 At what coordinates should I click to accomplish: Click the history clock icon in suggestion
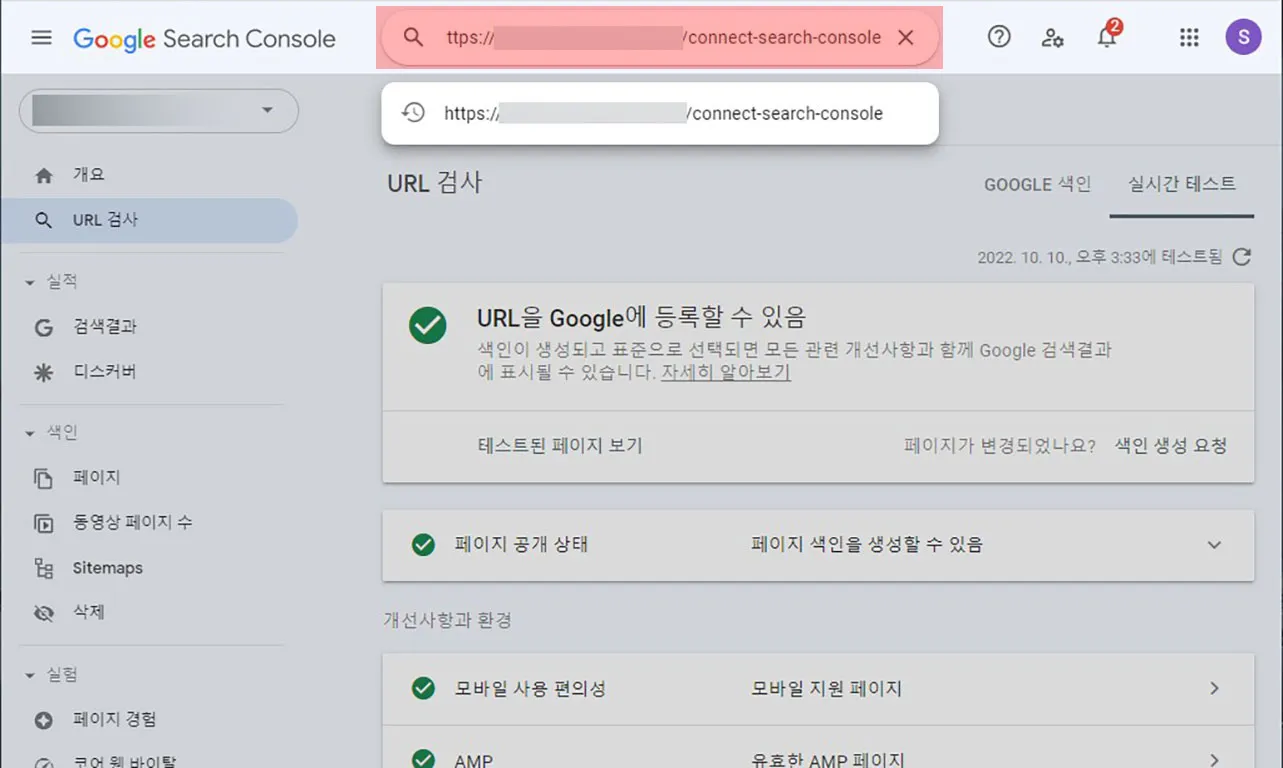413,113
